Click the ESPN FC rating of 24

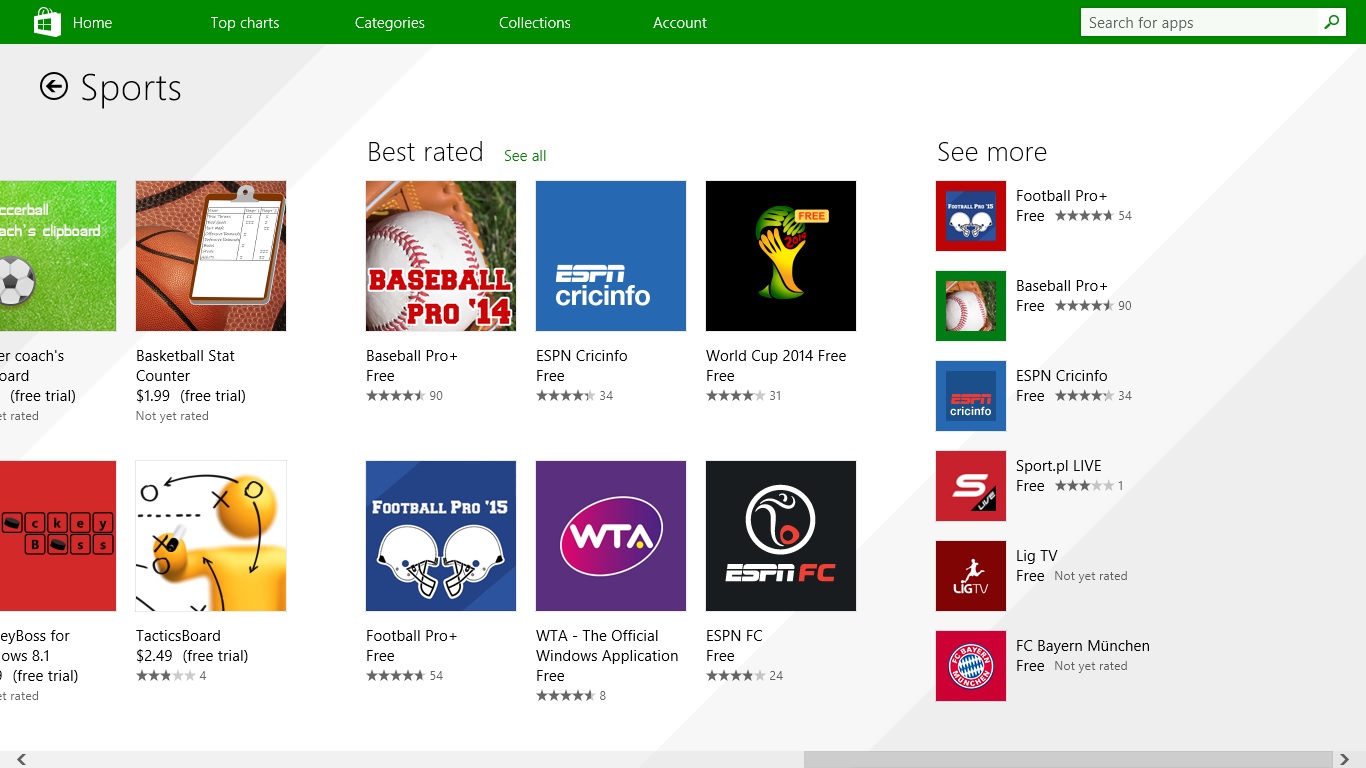pyautogui.click(x=744, y=676)
